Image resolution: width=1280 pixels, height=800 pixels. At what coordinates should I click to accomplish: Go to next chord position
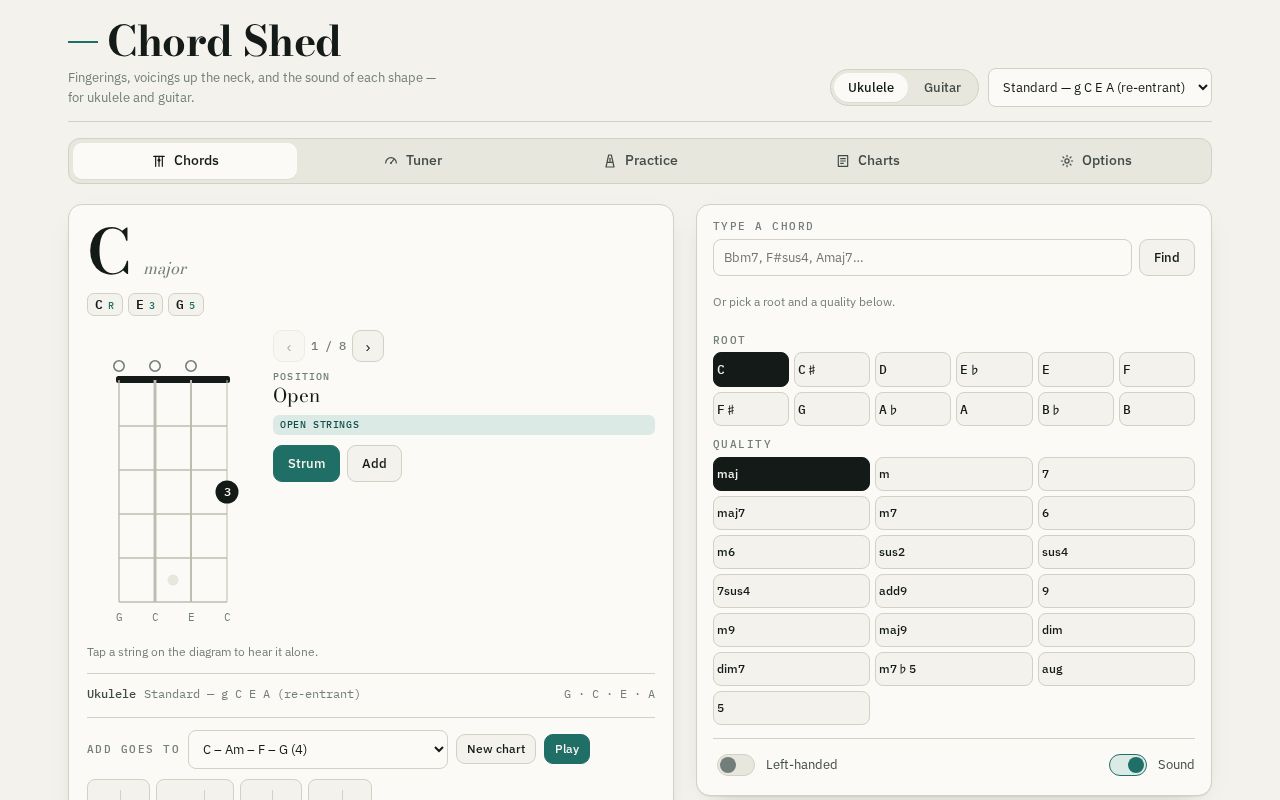click(x=368, y=346)
